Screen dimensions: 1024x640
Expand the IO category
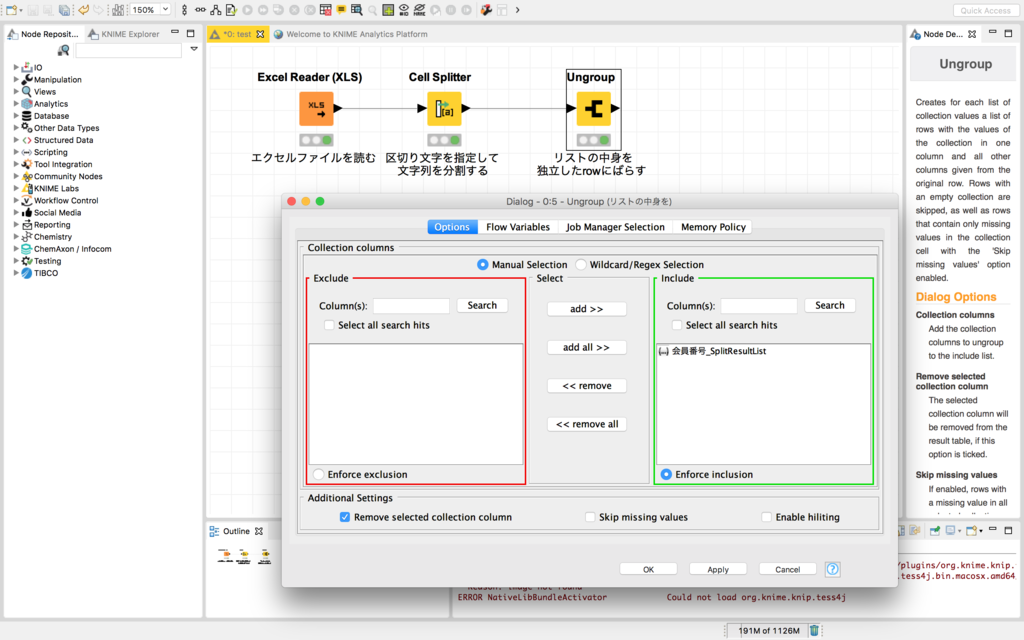coord(16,67)
